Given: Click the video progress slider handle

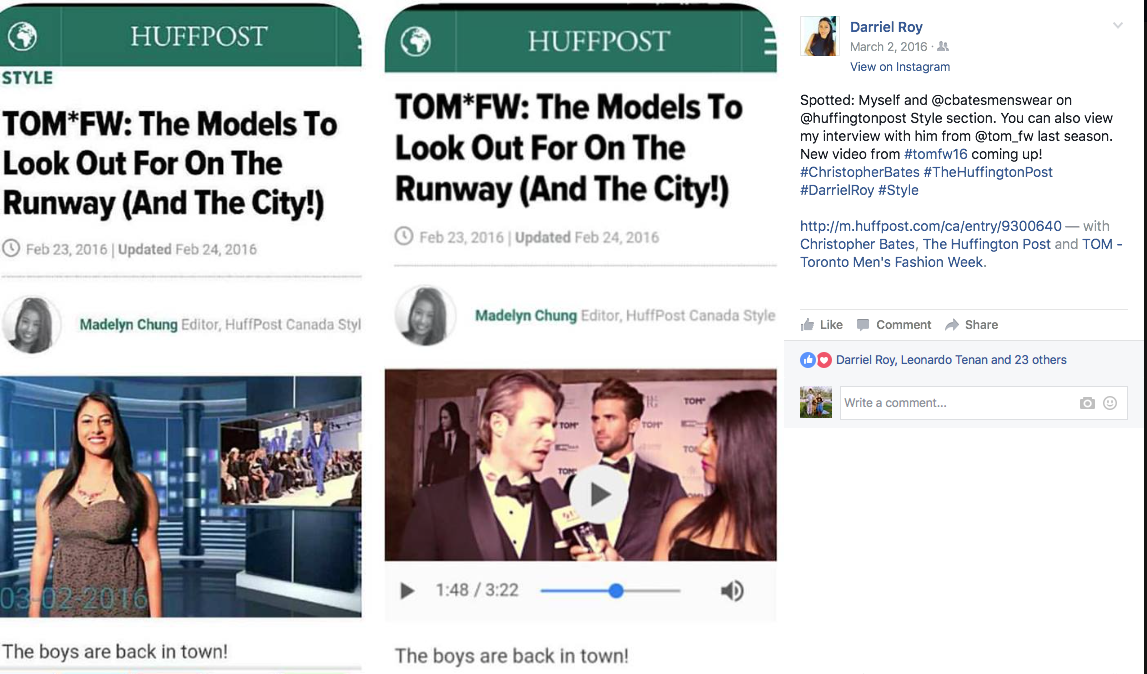Looking at the screenshot, I should click(x=616, y=591).
